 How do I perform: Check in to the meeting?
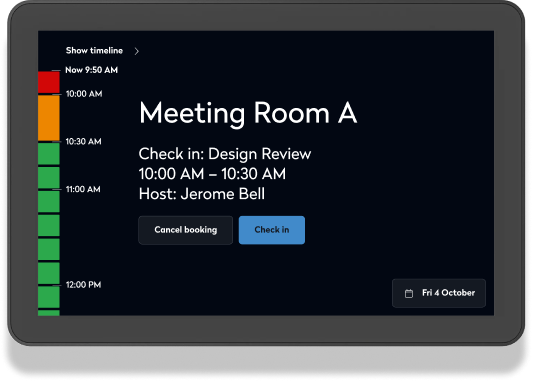tap(272, 230)
